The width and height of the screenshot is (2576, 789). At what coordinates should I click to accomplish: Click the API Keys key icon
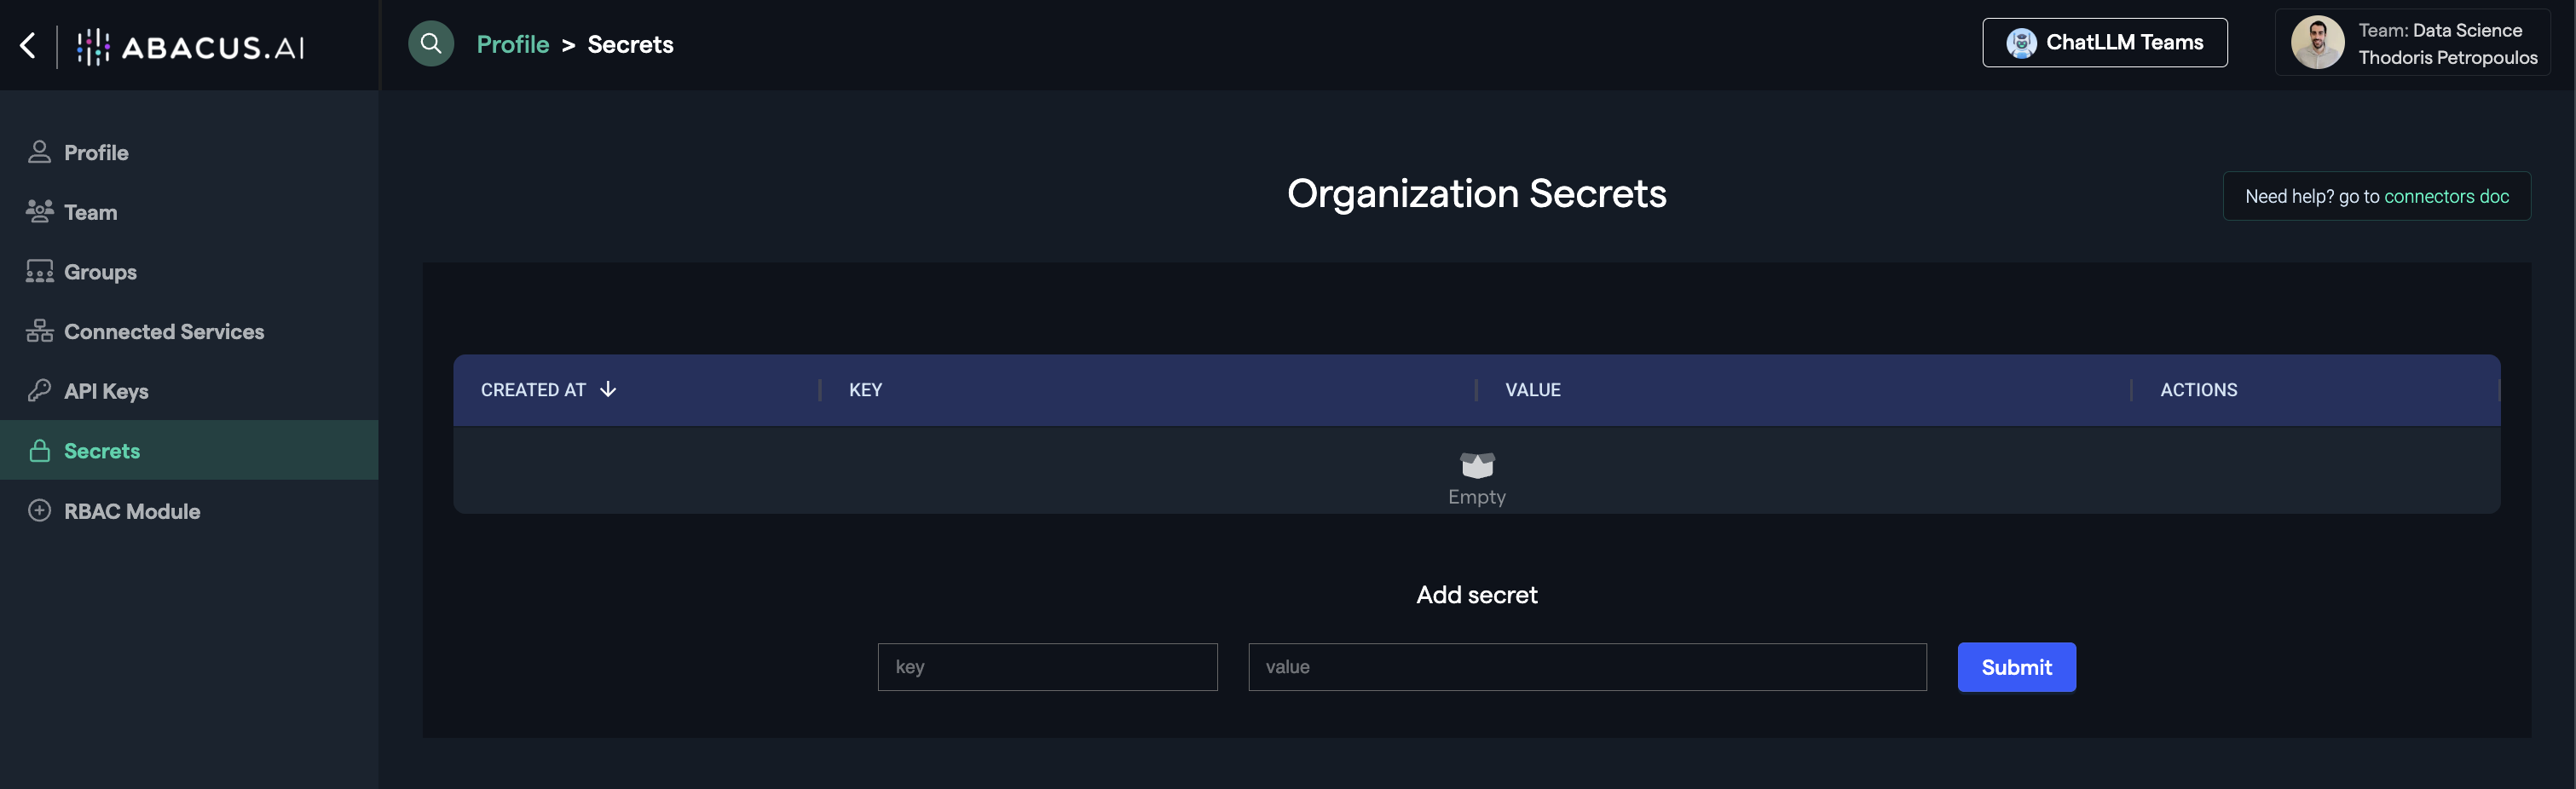click(x=39, y=391)
